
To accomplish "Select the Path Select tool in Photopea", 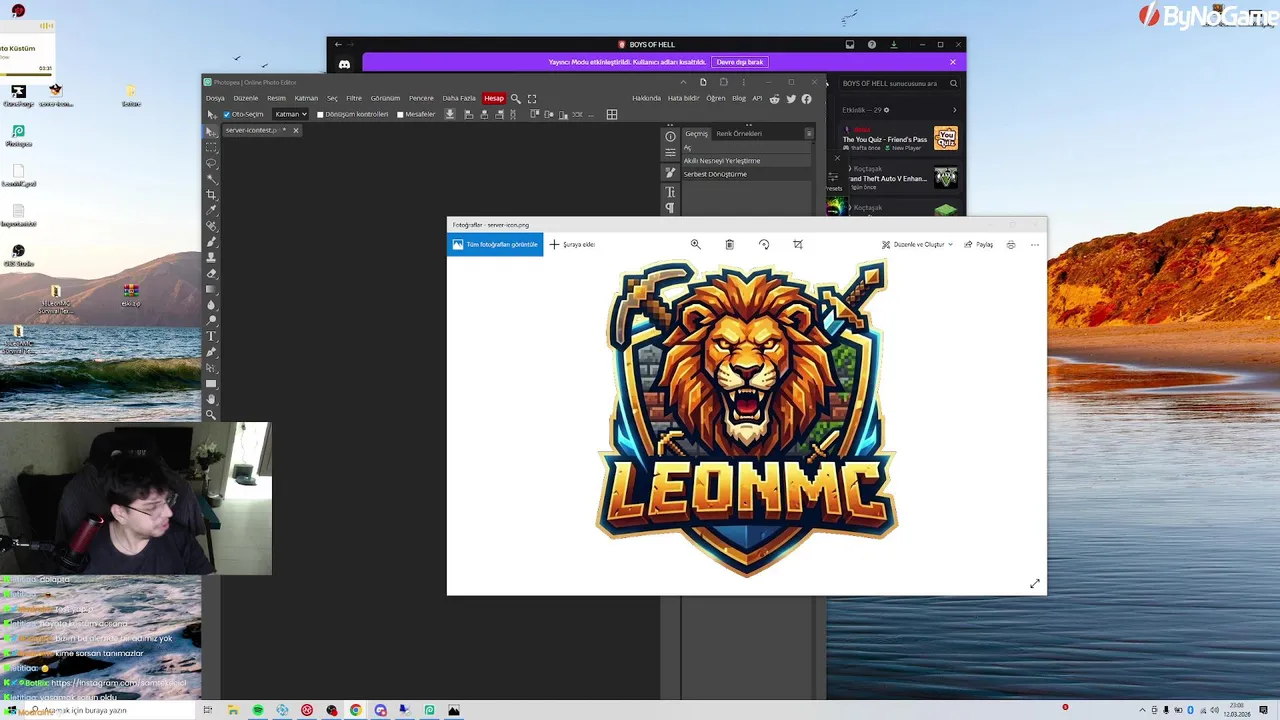I will pos(211,368).
